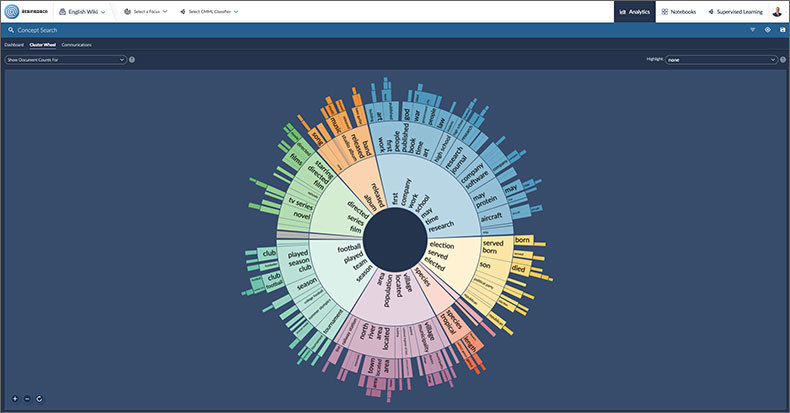Image resolution: width=790 pixels, height=413 pixels.
Task: Select the Cluster Wheel tab
Action: point(43,45)
